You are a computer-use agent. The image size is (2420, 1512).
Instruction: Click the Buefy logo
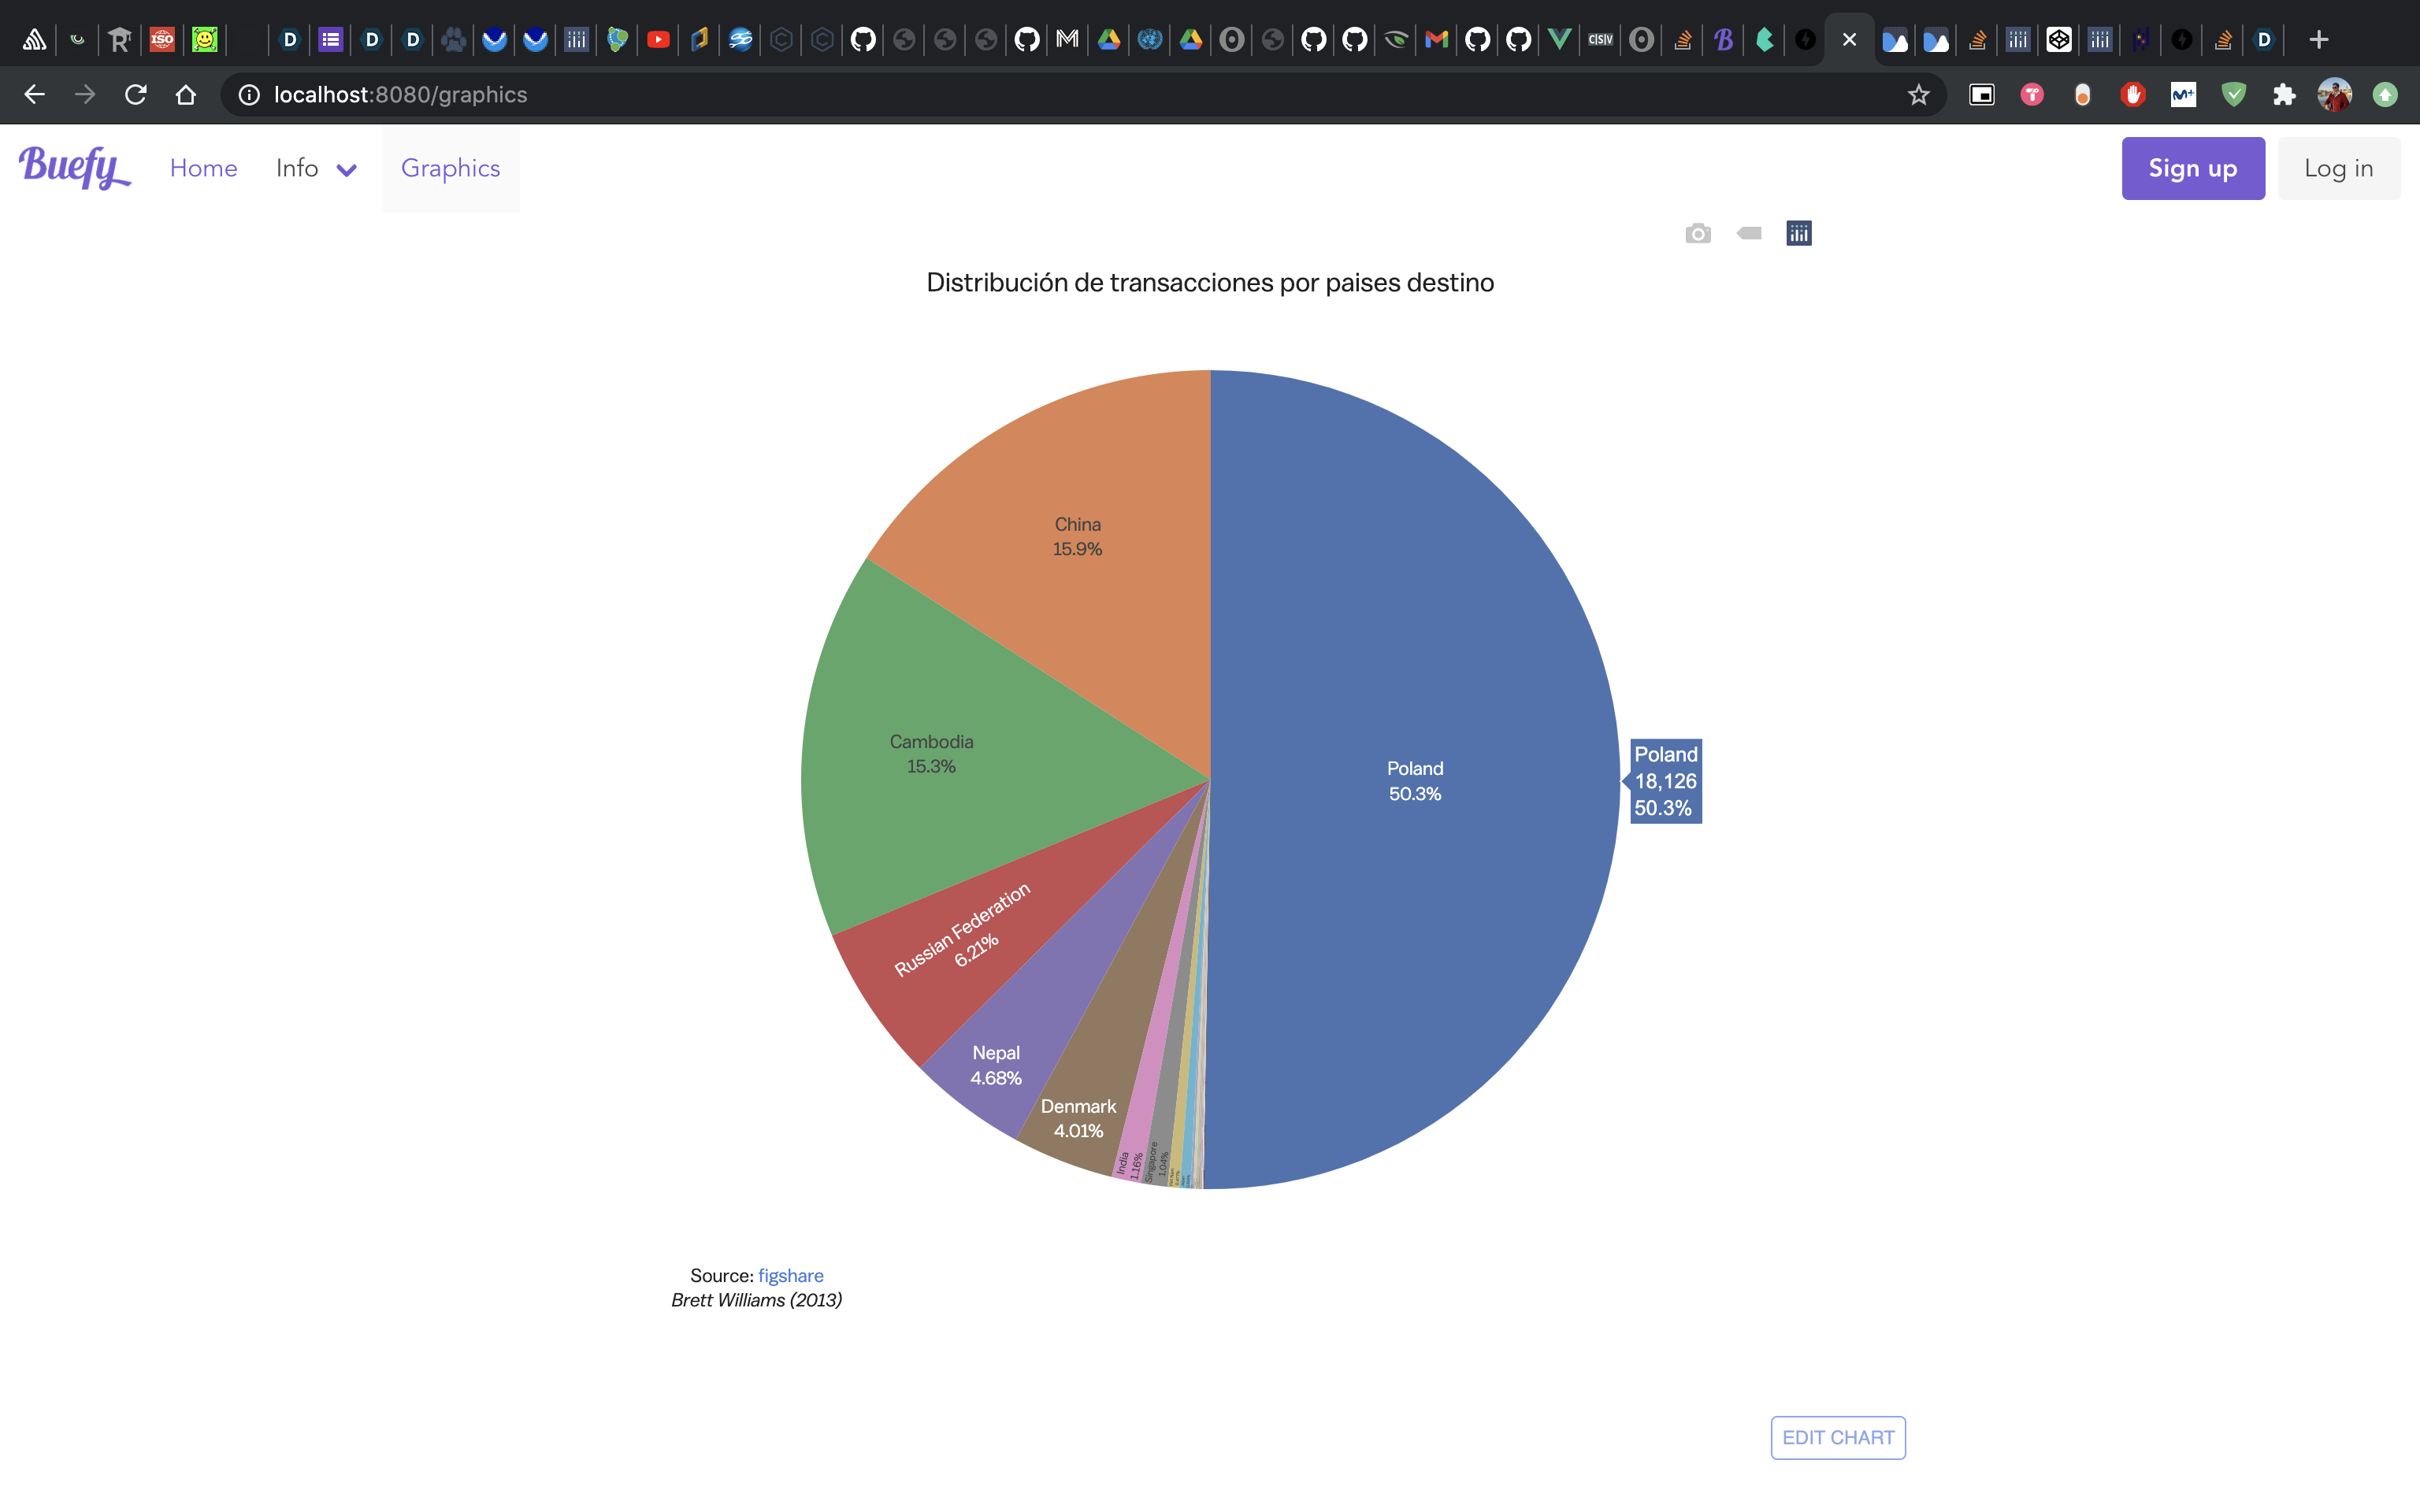74,167
